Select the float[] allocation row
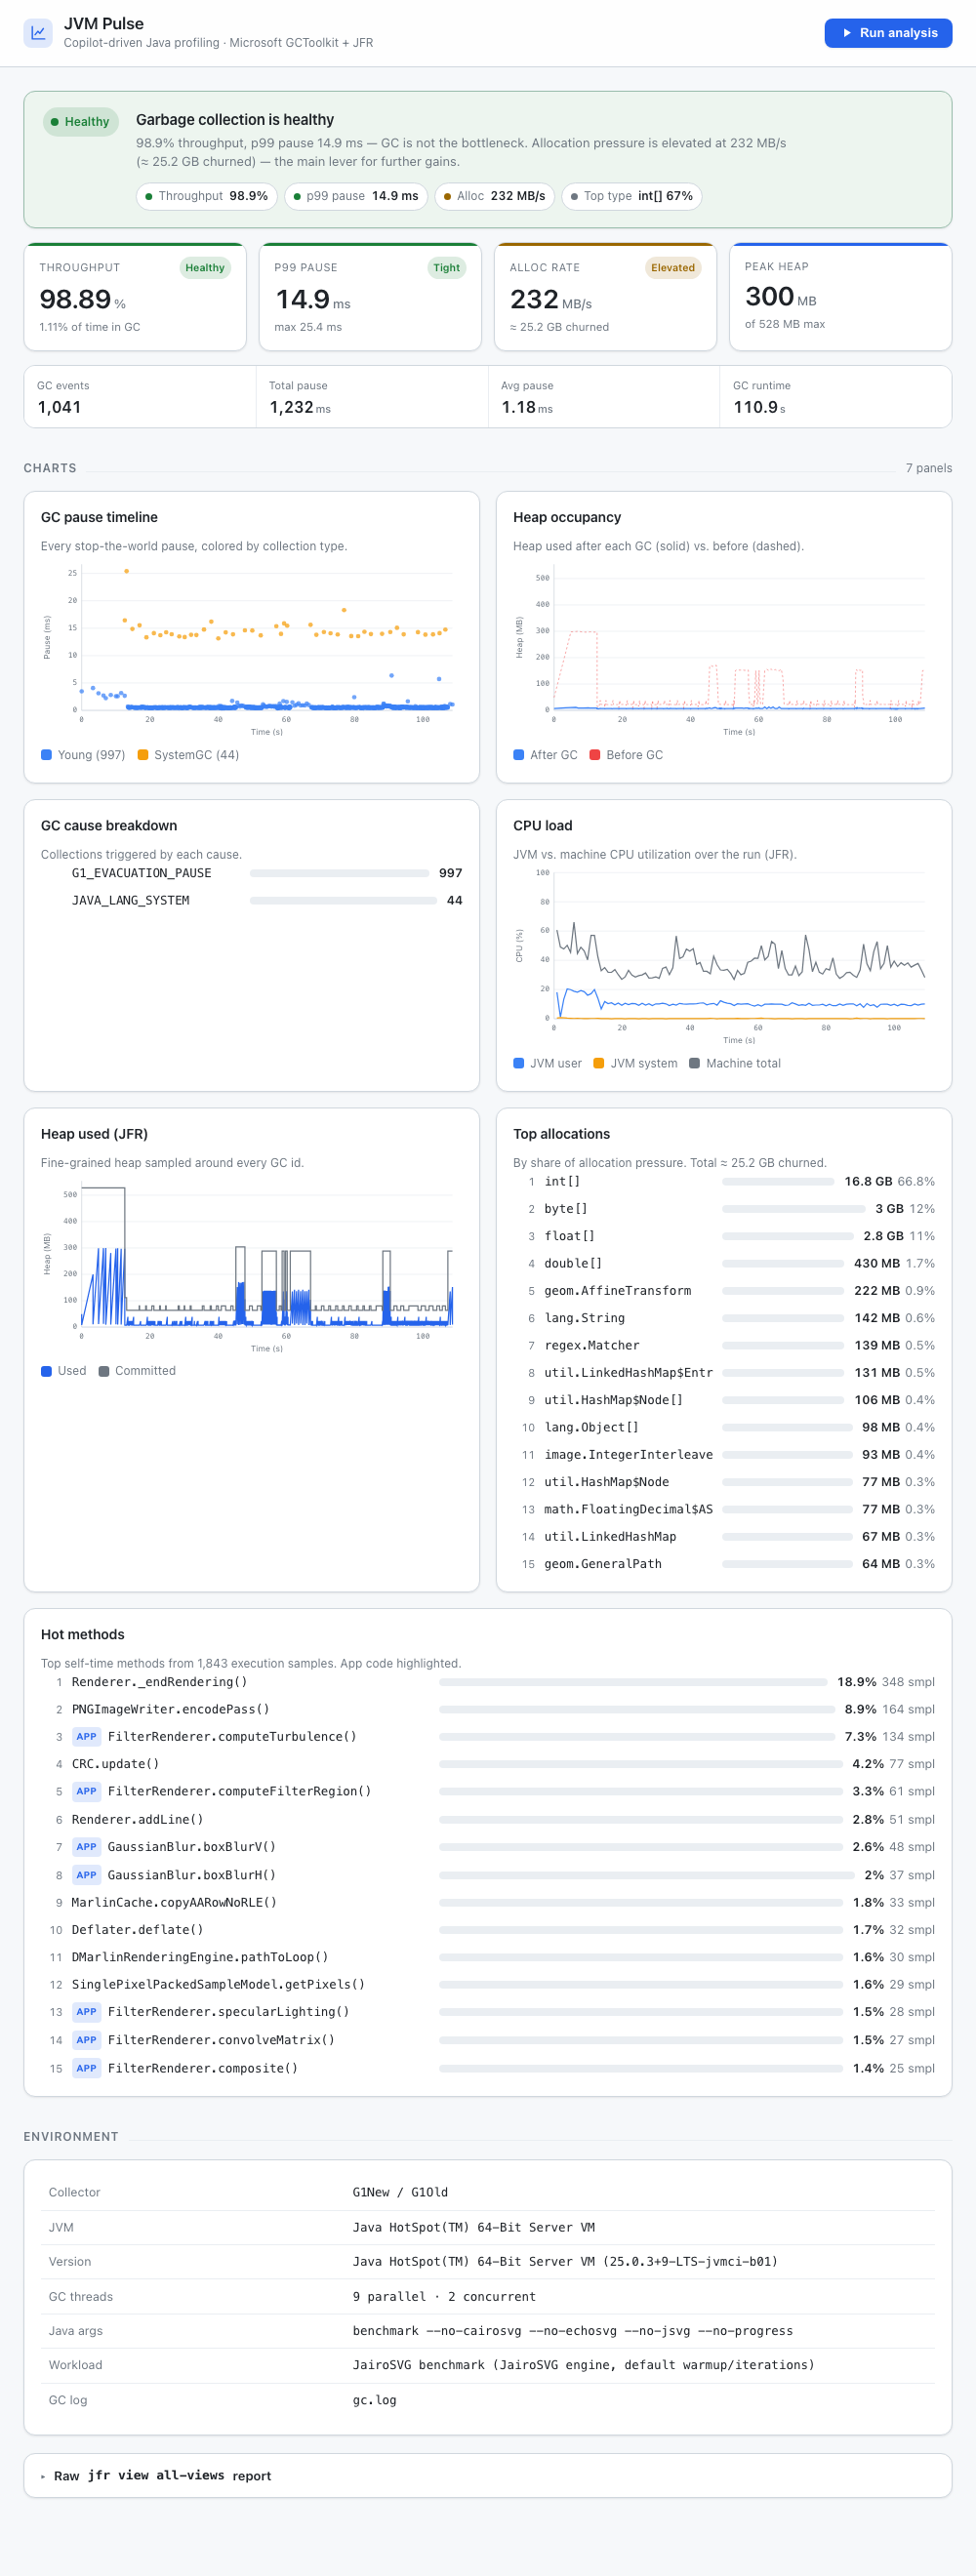976x2576 pixels. (x=724, y=1236)
